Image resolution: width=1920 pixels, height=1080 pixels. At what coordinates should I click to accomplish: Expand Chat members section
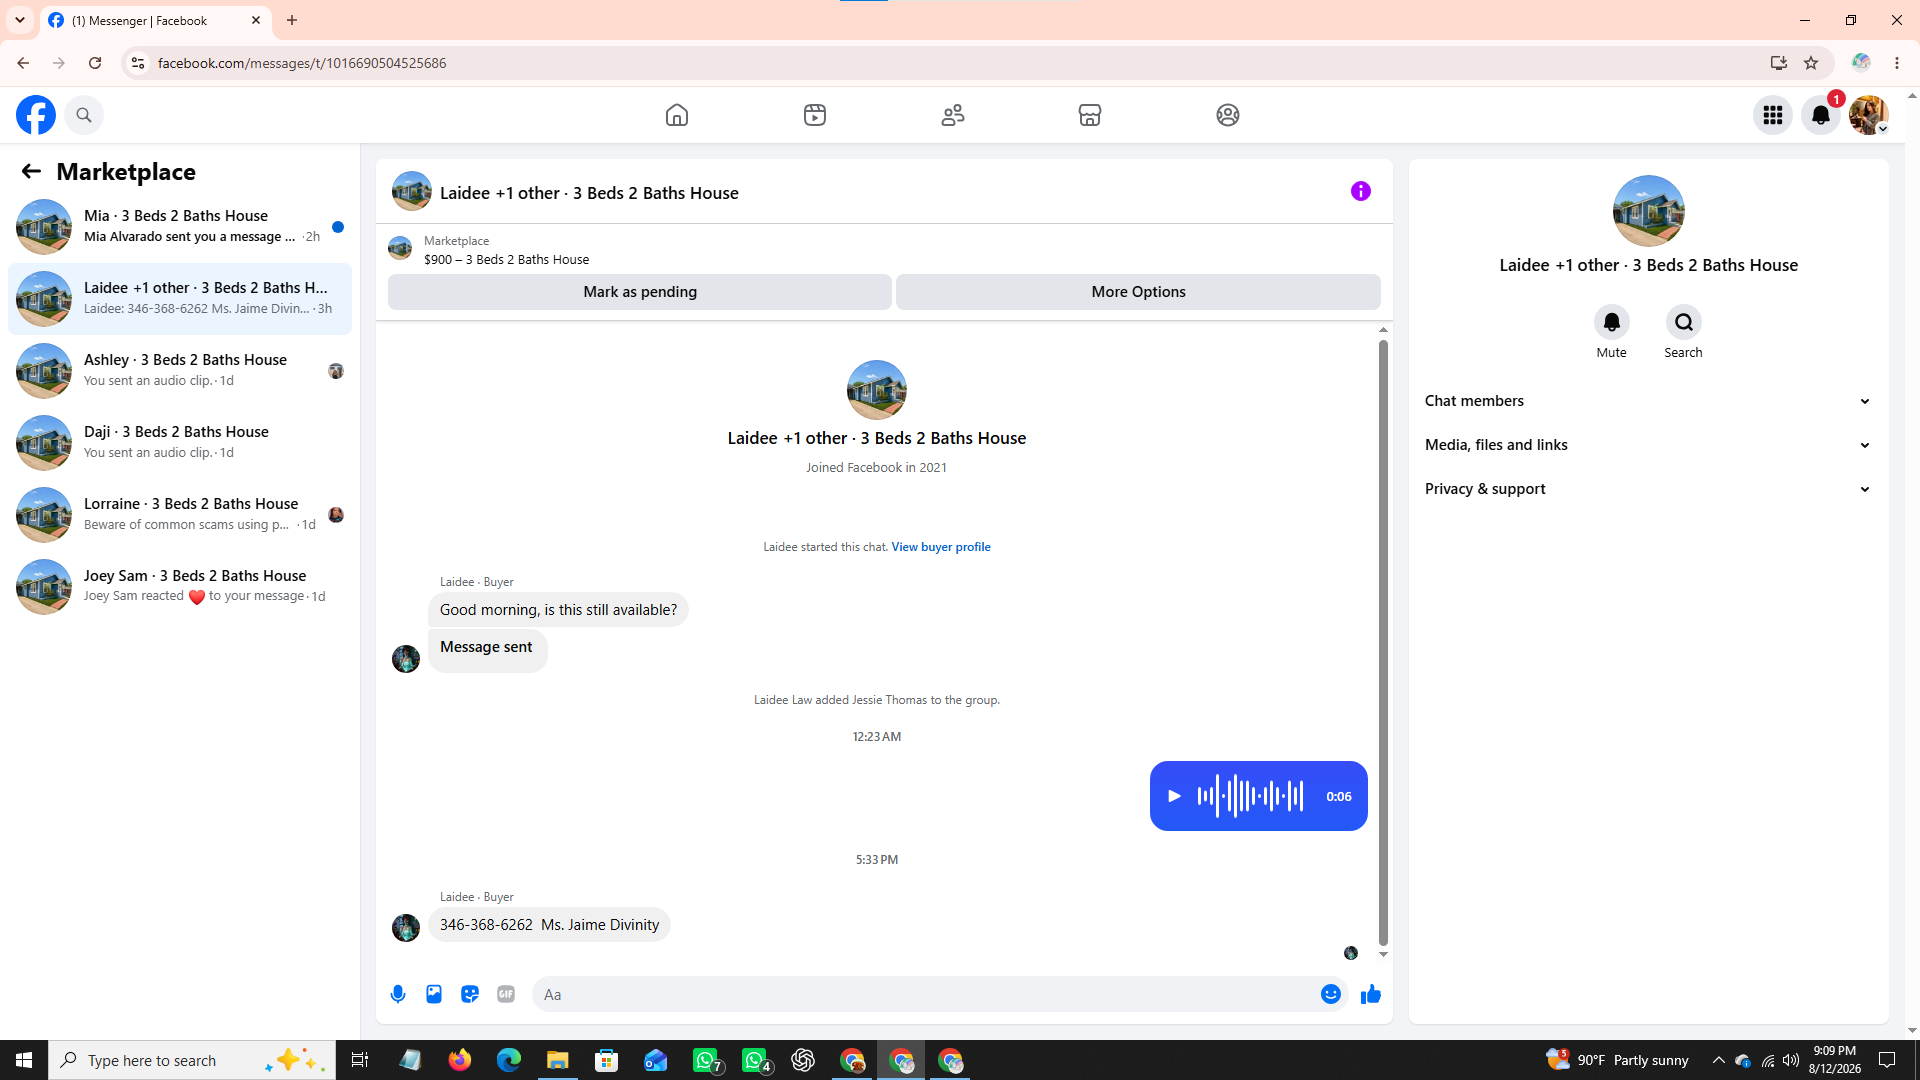pyautogui.click(x=1648, y=401)
